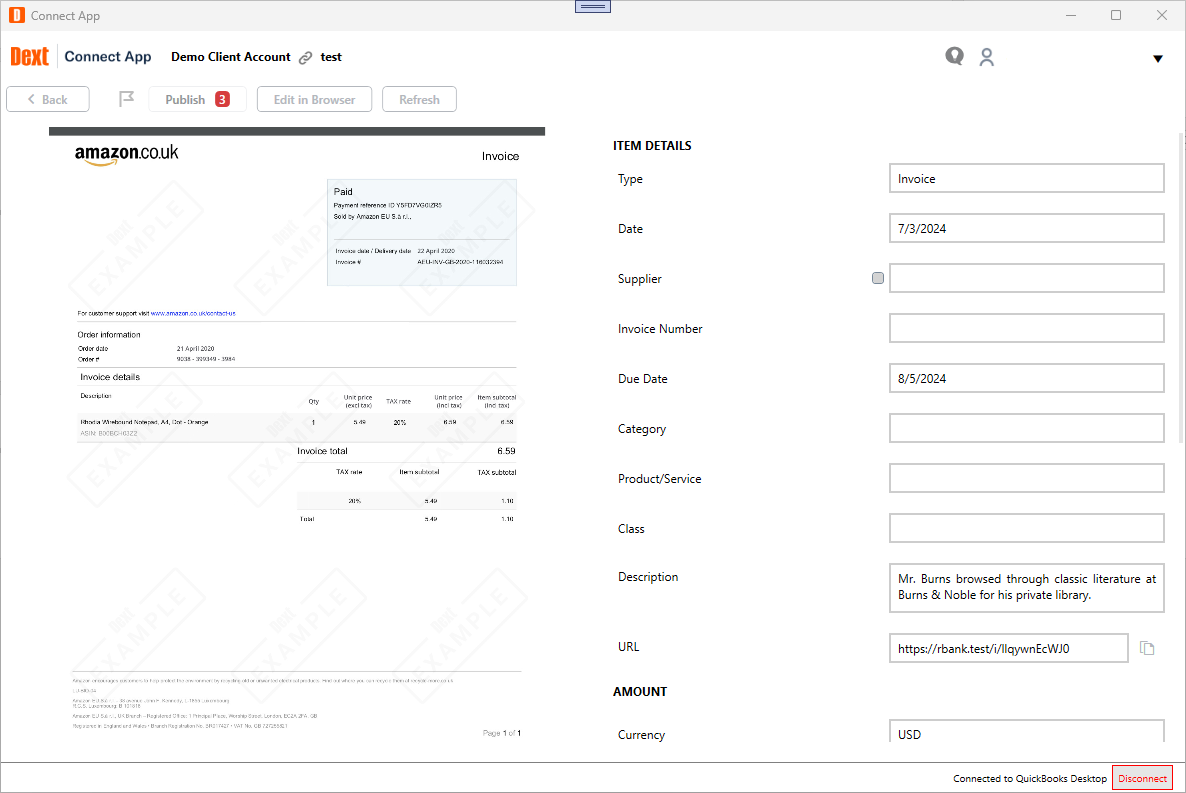Click the Paid box in invoice preview
Screen dimensions: 1186x793
[x=422, y=232]
